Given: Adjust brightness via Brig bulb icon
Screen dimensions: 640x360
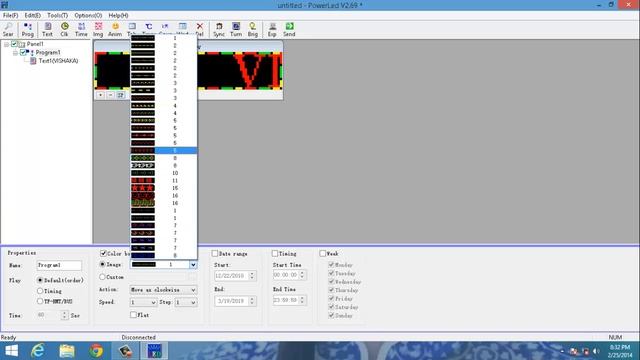Looking at the screenshot, I should pyautogui.click(x=253, y=29).
